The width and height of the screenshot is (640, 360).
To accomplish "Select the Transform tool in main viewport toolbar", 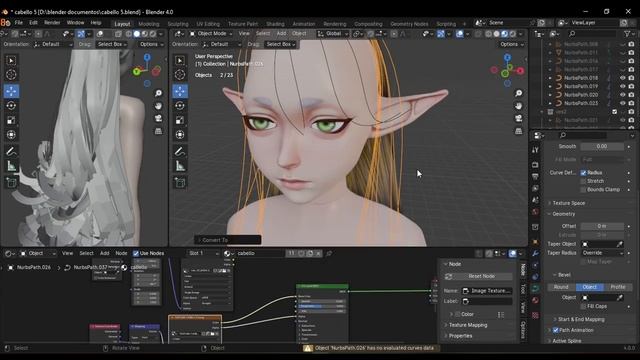I will [x=180, y=135].
